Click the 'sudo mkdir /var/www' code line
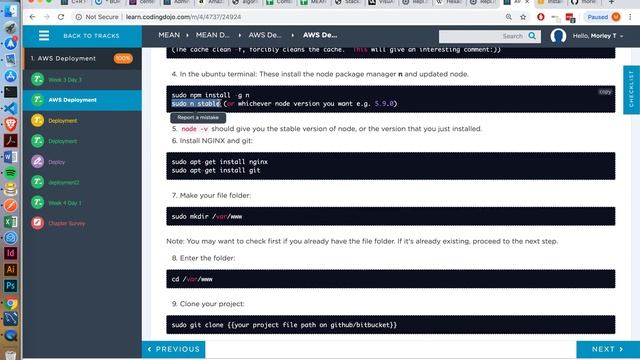The width and height of the screenshot is (640, 360). [207, 216]
